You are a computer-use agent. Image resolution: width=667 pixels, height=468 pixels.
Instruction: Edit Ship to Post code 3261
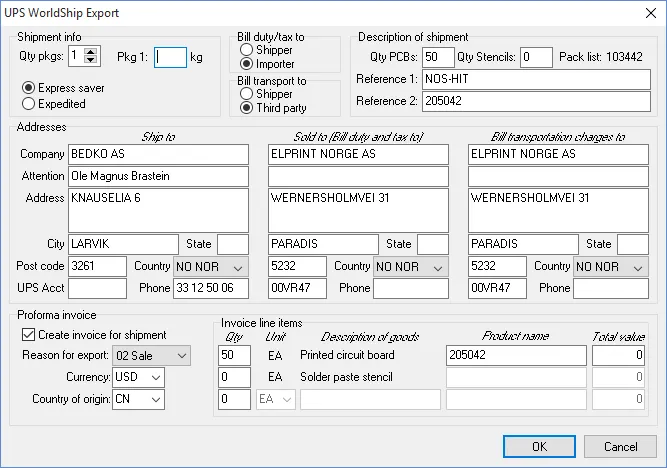click(97, 267)
